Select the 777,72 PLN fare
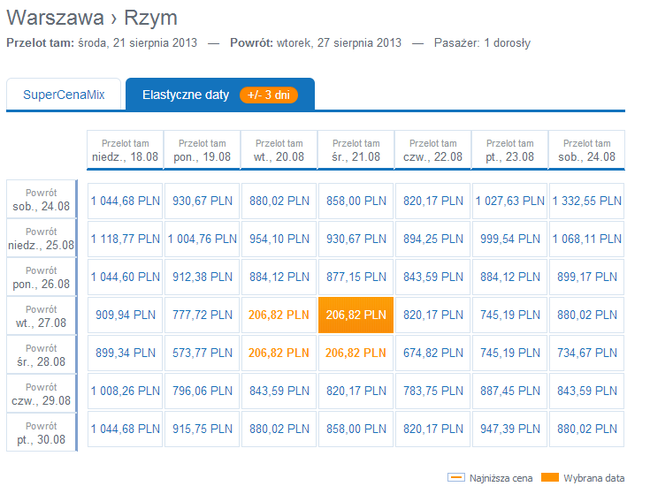650x494 pixels. pyautogui.click(x=202, y=315)
